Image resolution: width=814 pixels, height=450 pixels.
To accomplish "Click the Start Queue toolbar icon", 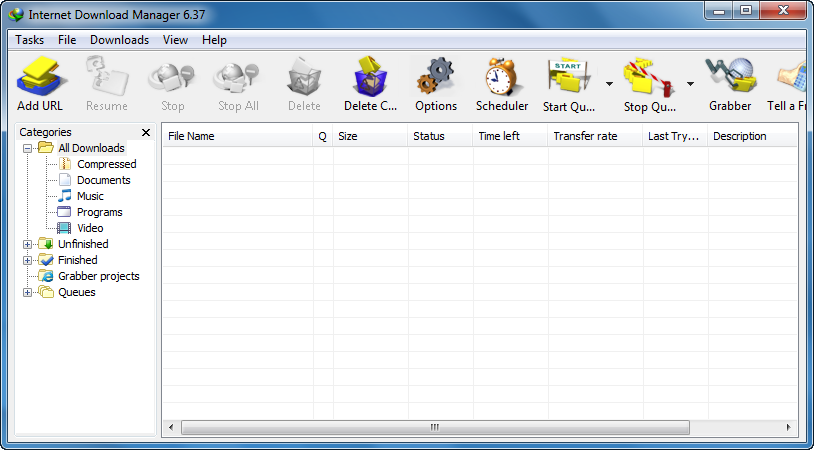I will (568, 77).
